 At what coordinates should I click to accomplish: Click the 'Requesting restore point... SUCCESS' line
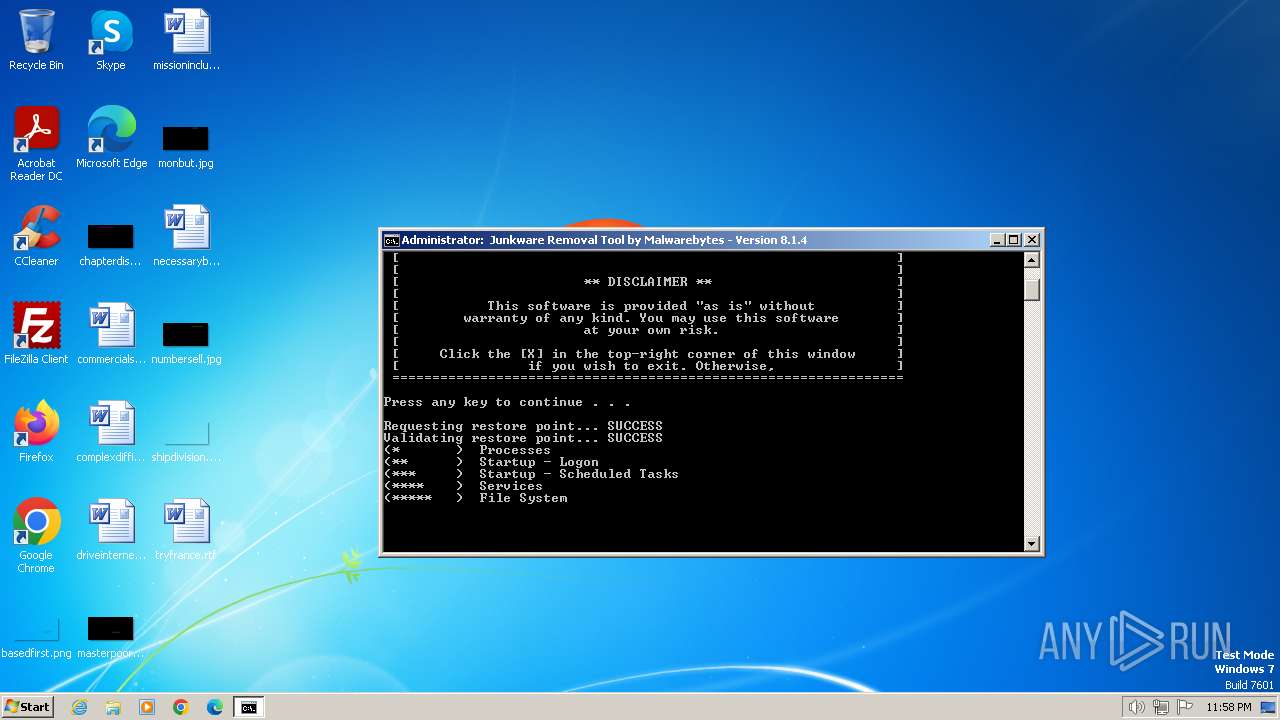click(x=523, y=426)
